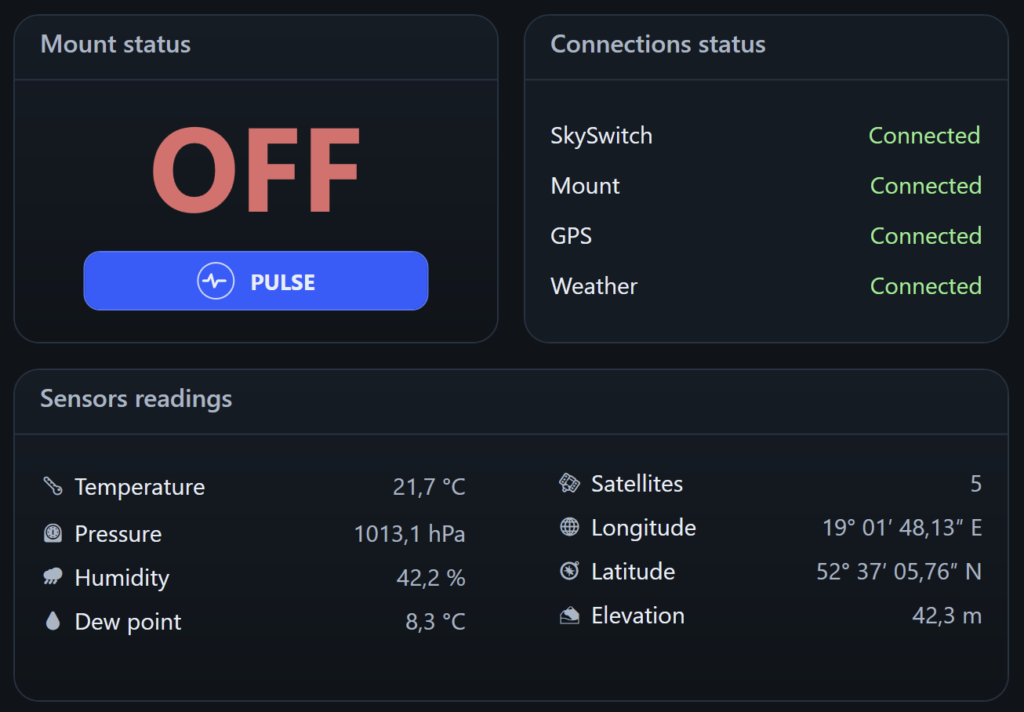The width and height of the screenshot is (1024, 712).
Task: Click the compass icon beside Latitude
Action: 570,571
